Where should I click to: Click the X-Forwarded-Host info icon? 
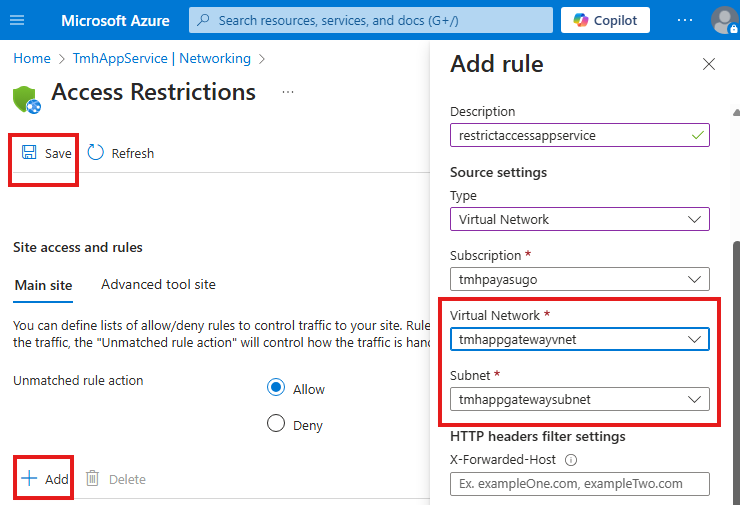pos(571,460)
